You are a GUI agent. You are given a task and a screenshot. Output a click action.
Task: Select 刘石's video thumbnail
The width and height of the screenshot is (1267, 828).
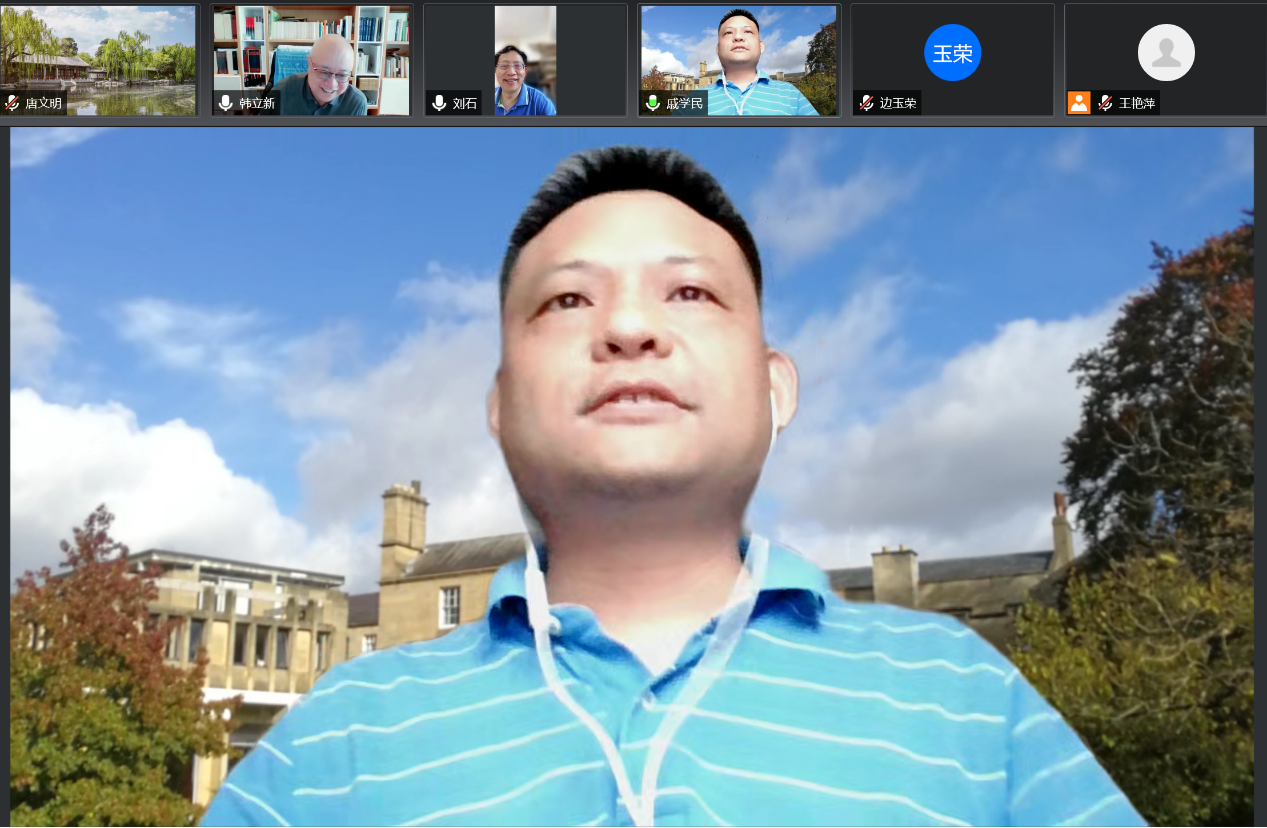tap(525, 60)
